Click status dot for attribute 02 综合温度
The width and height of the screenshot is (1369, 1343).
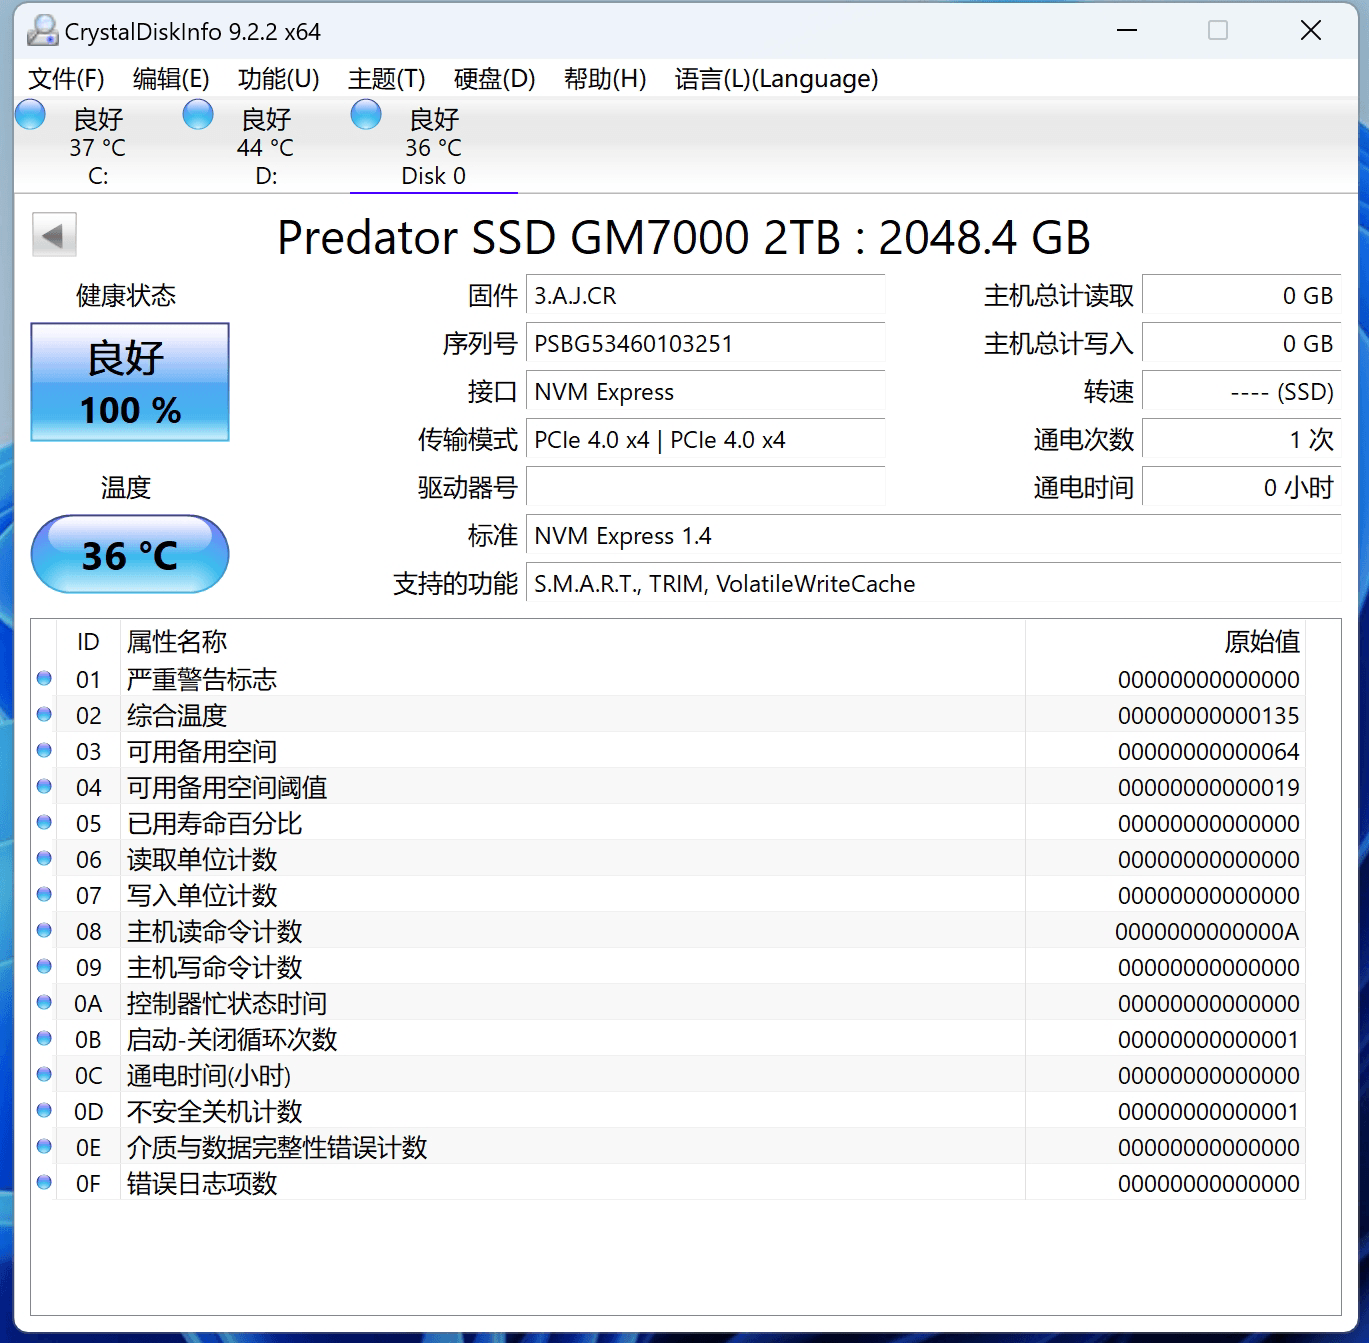click(x=44, y=715)
